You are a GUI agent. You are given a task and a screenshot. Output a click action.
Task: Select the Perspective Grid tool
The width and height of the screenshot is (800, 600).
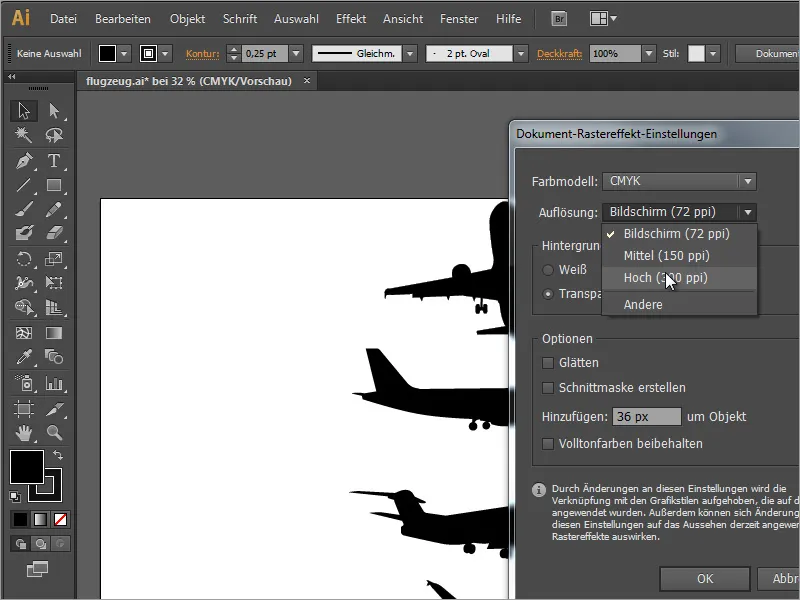click(x=54, y=307)
